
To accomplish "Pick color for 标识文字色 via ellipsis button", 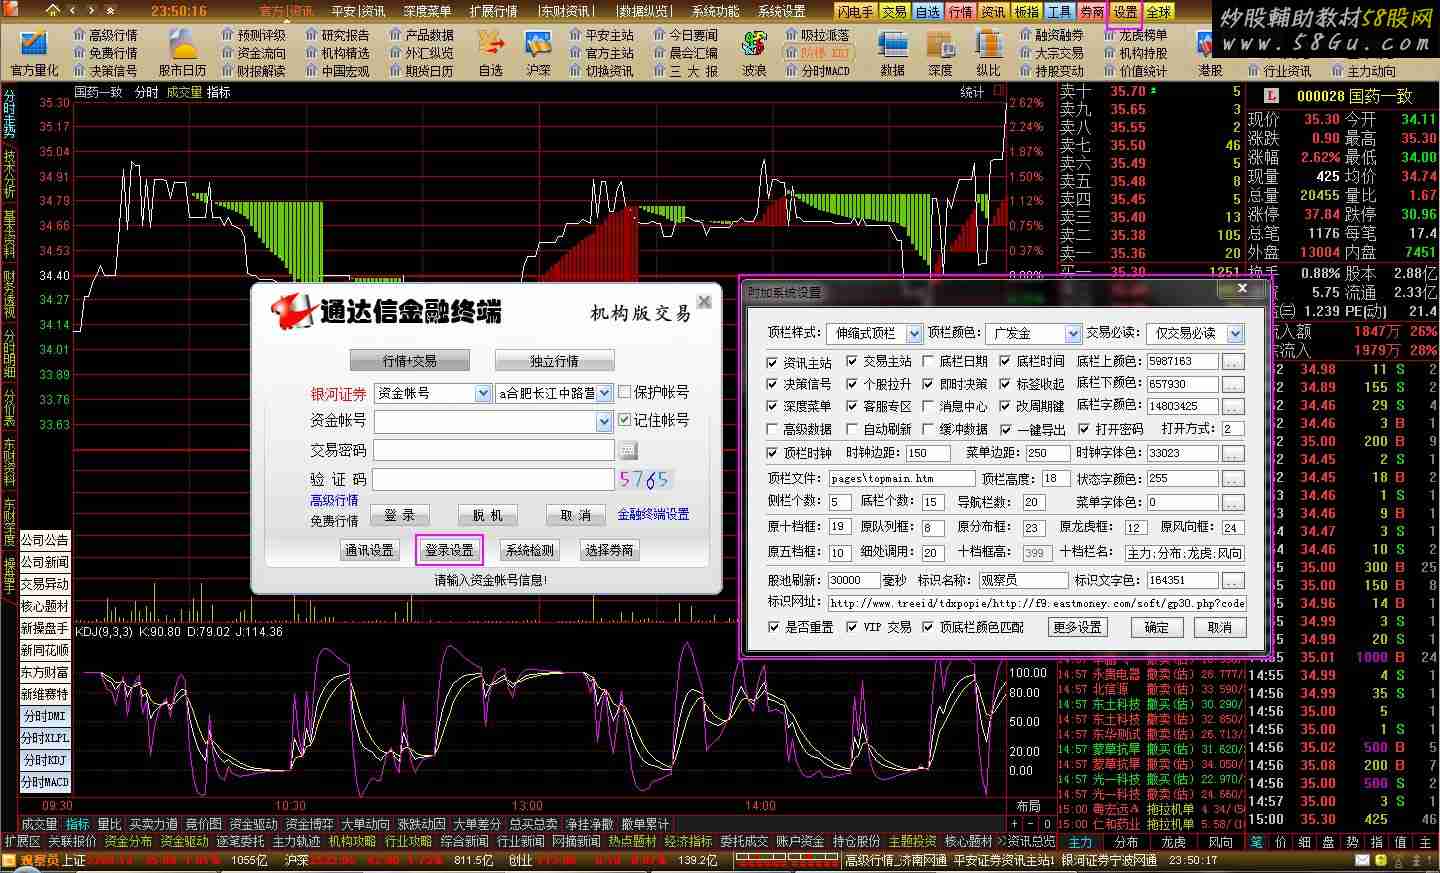I will pos(1232,580).
